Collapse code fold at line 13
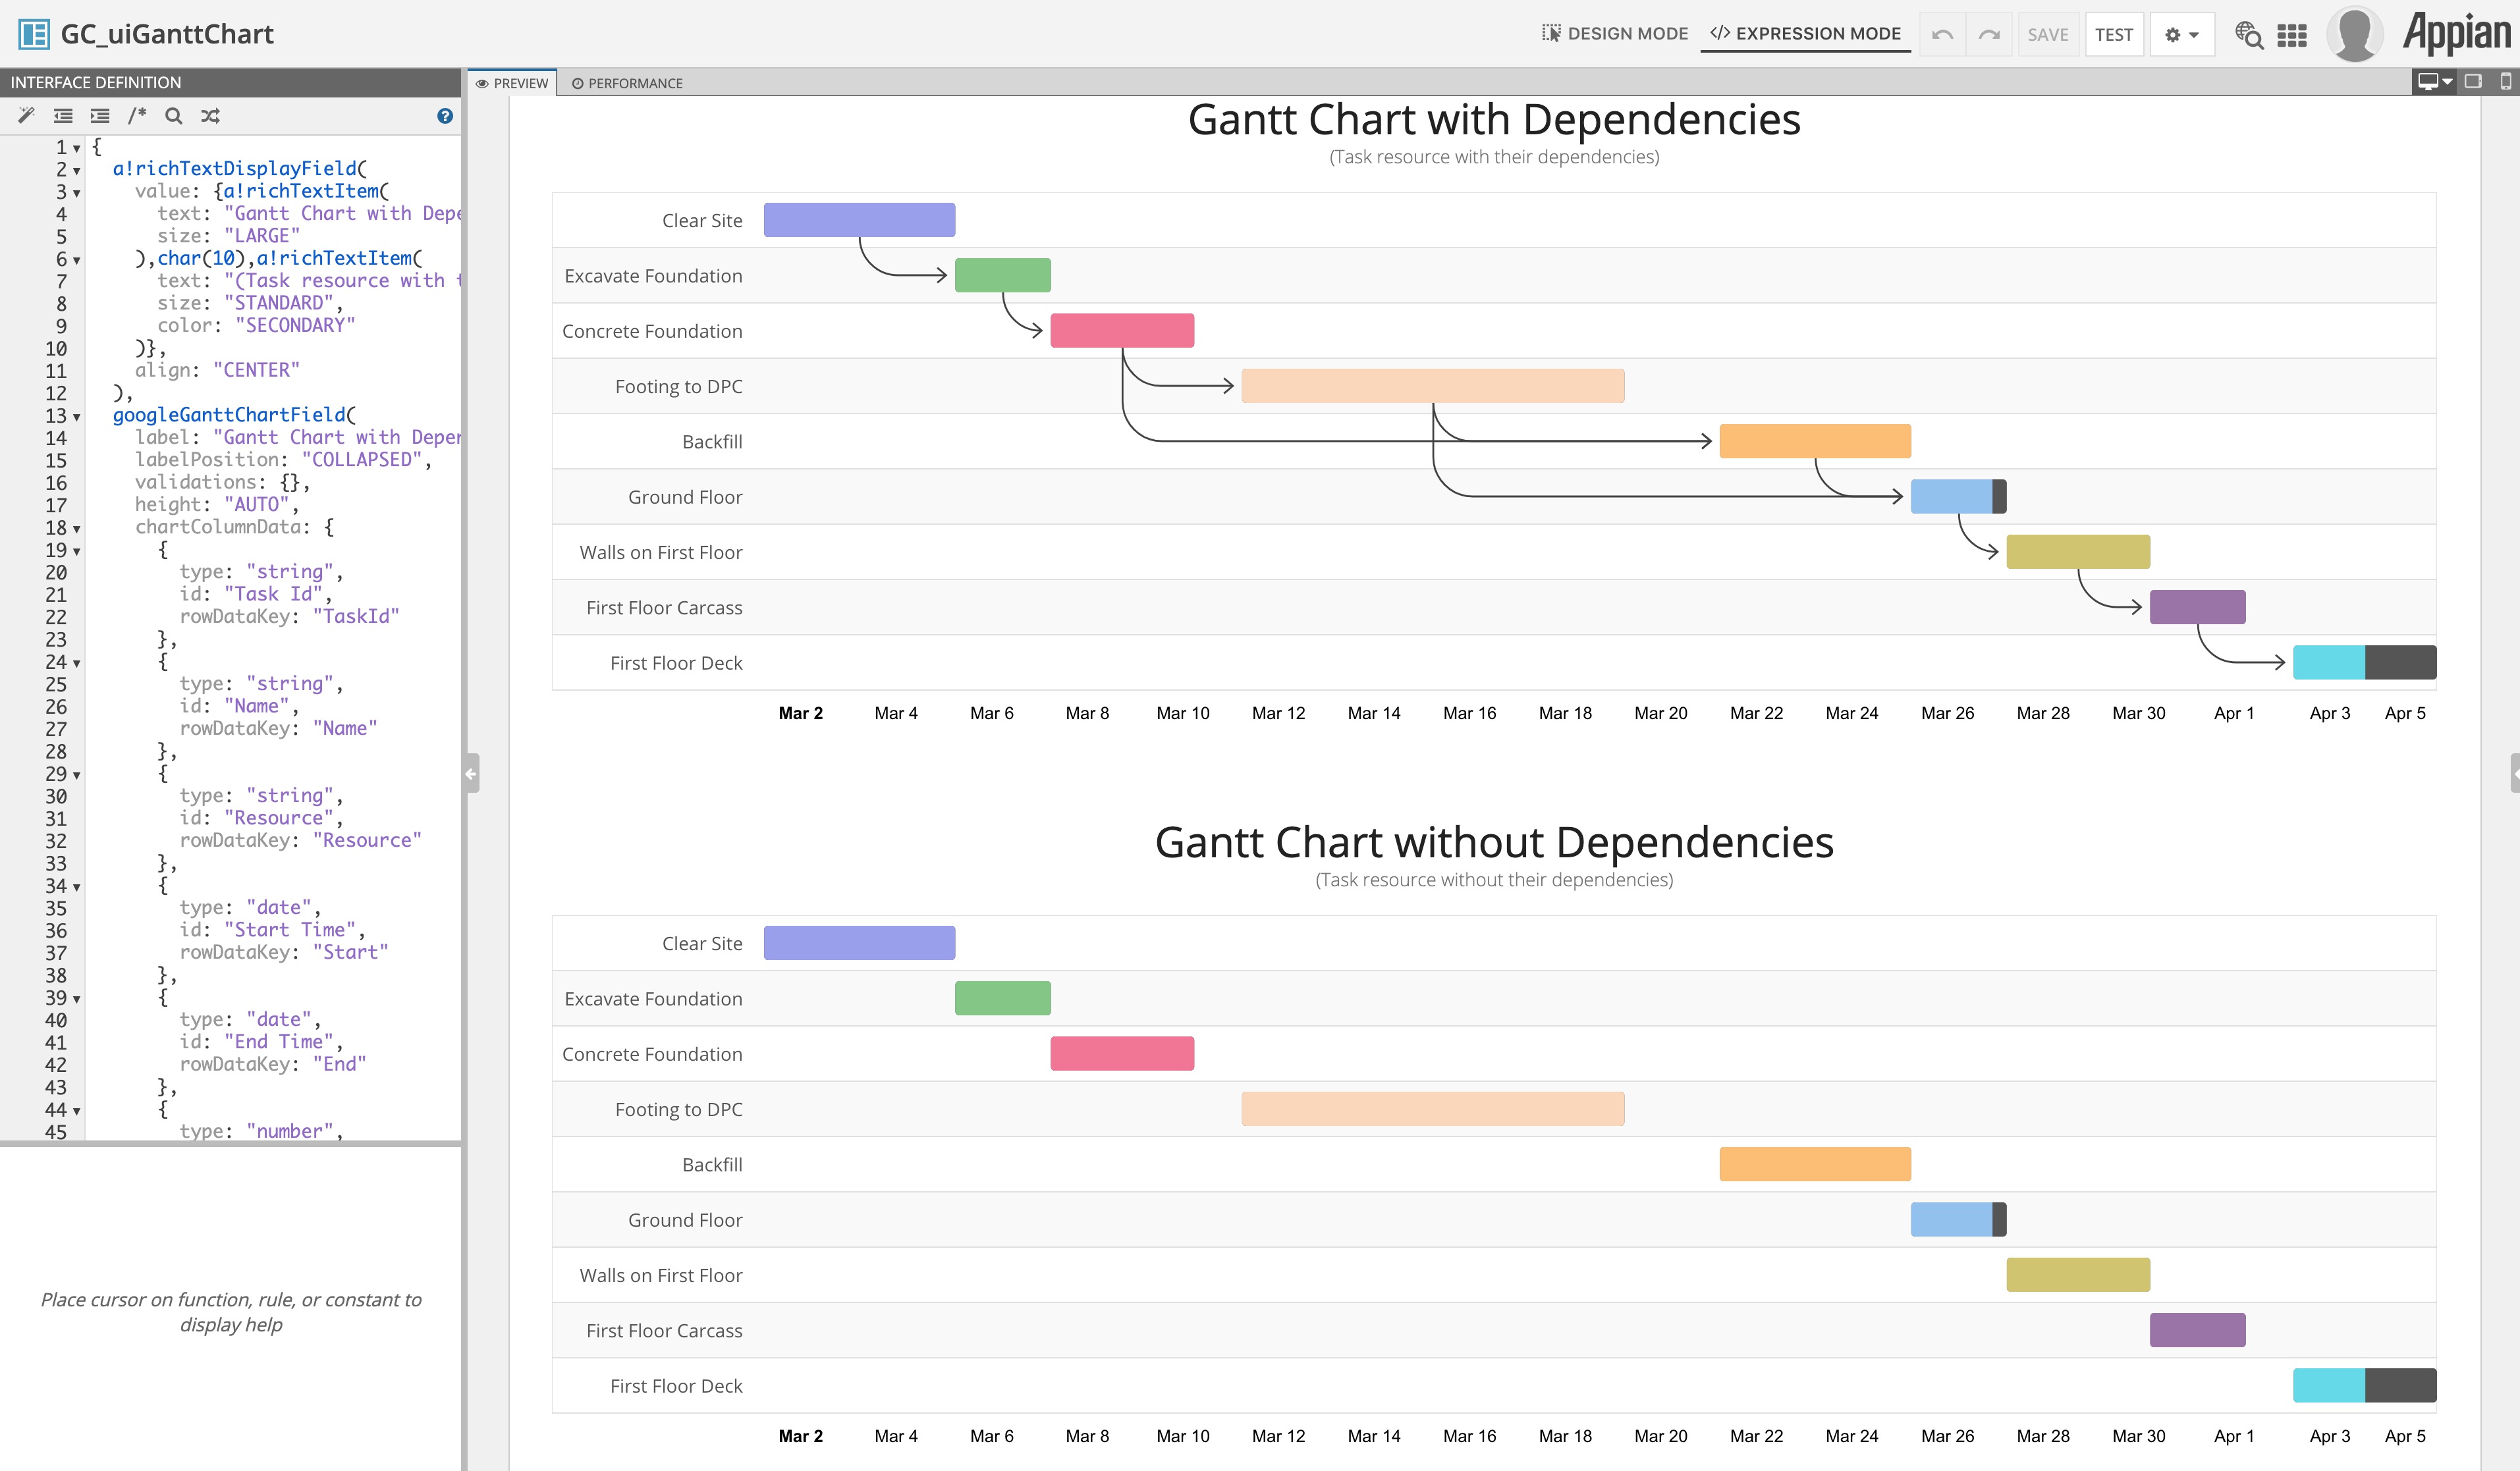Viewport: 2520px width, 1471px height. tap(77, 416)
